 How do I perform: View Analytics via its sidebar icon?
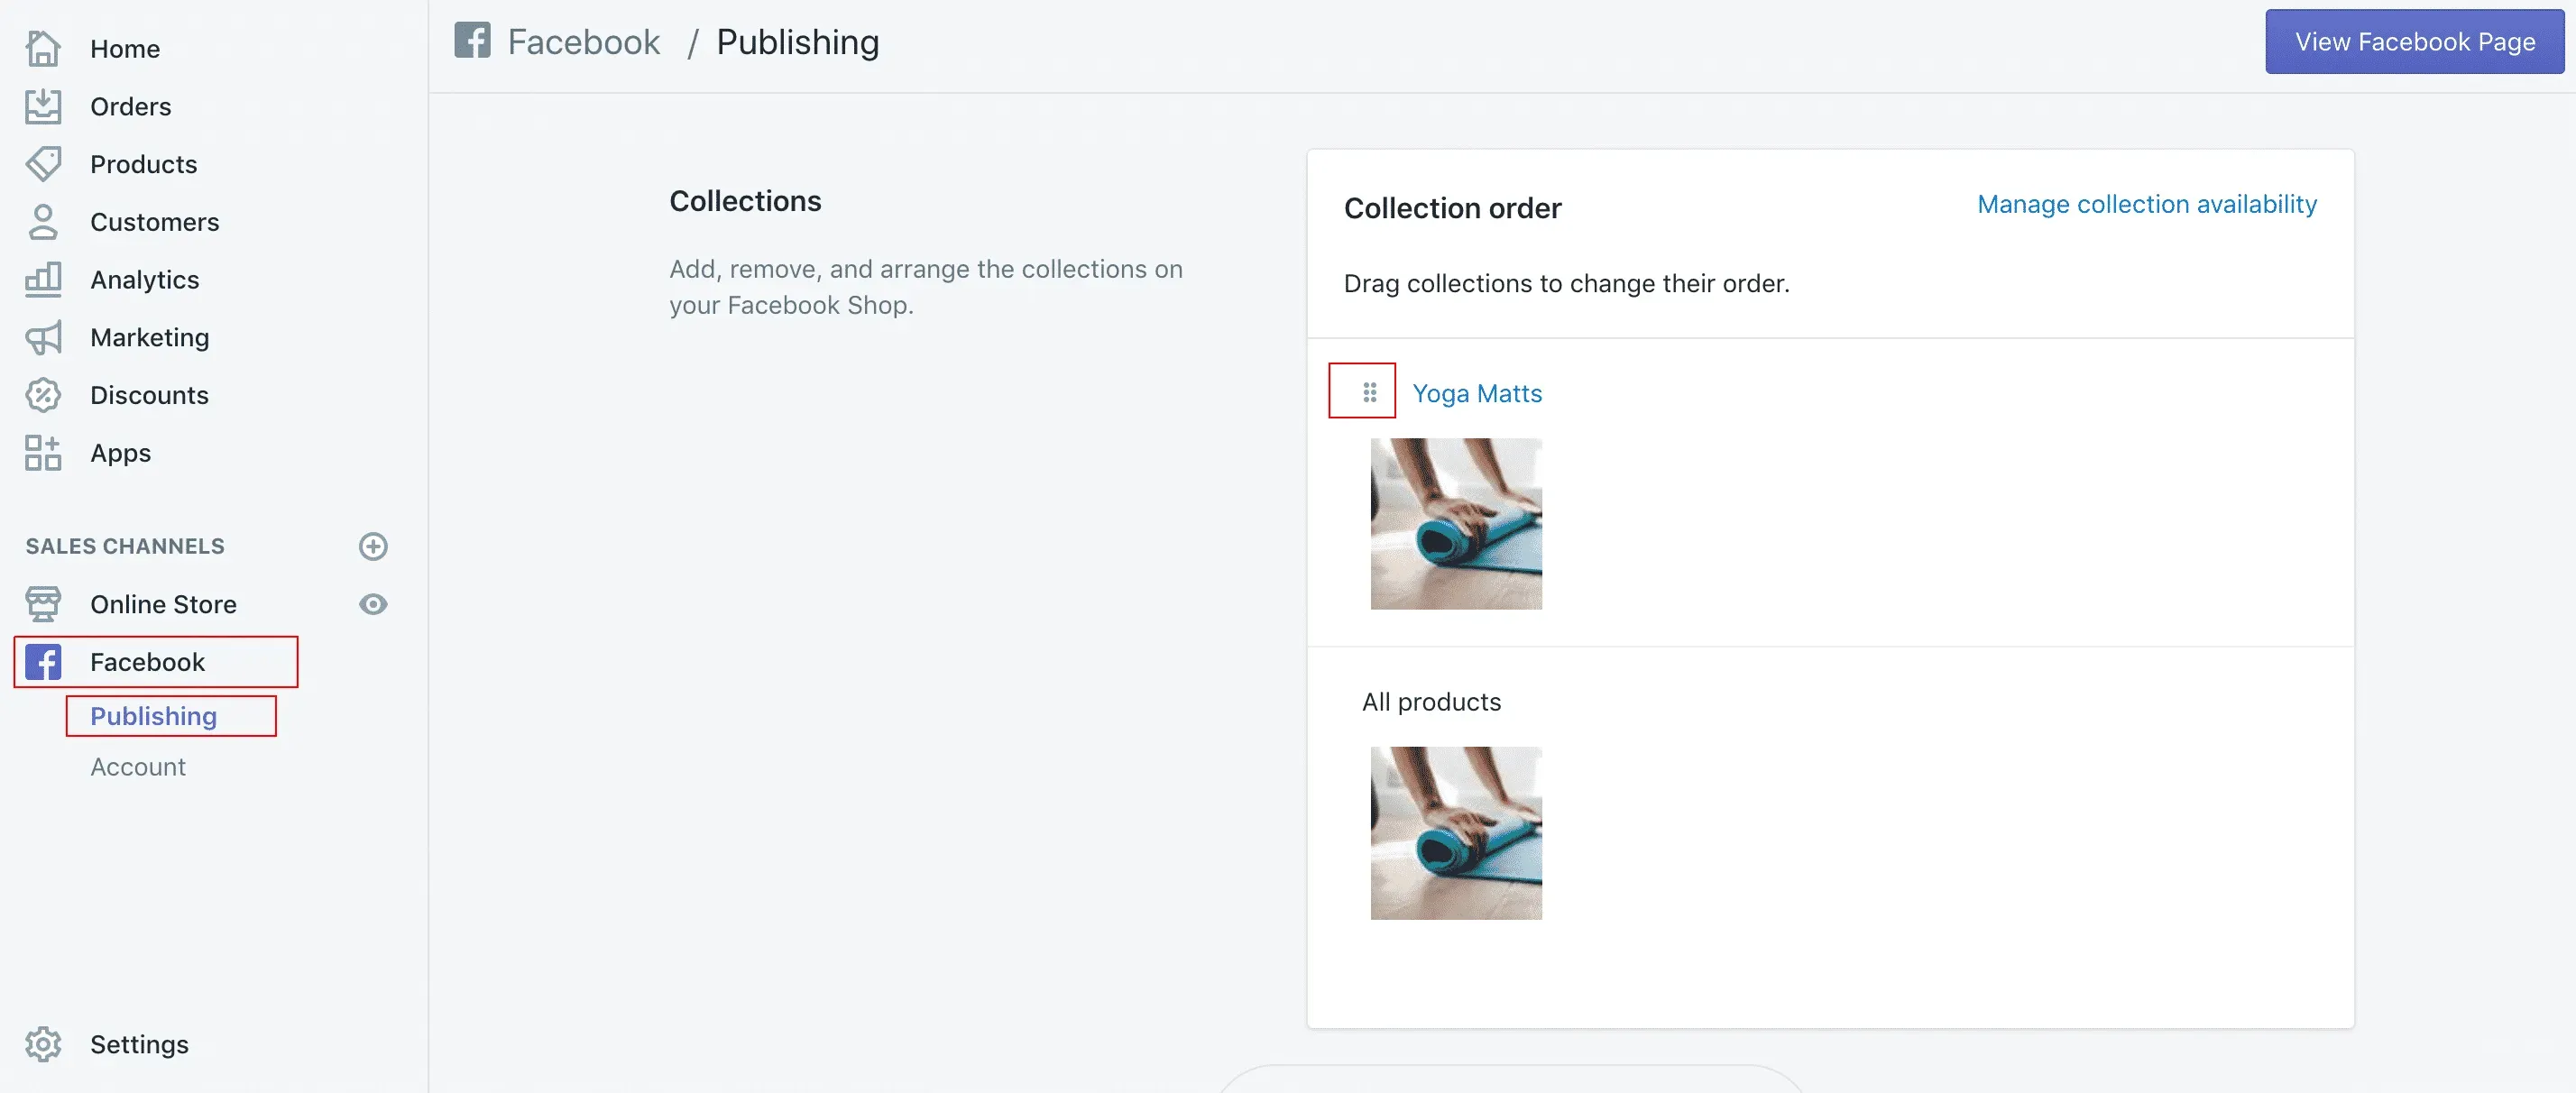[x=42, y=280]
